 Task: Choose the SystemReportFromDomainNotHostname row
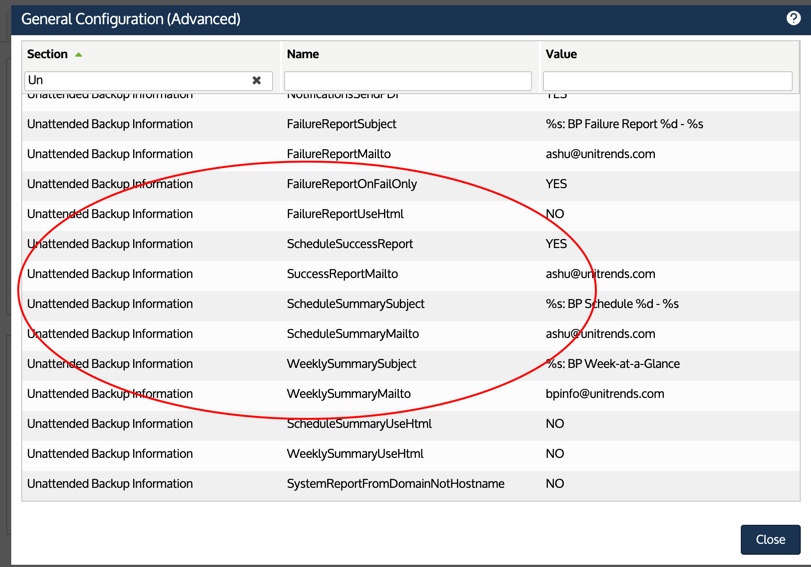(x=395, y=484)
